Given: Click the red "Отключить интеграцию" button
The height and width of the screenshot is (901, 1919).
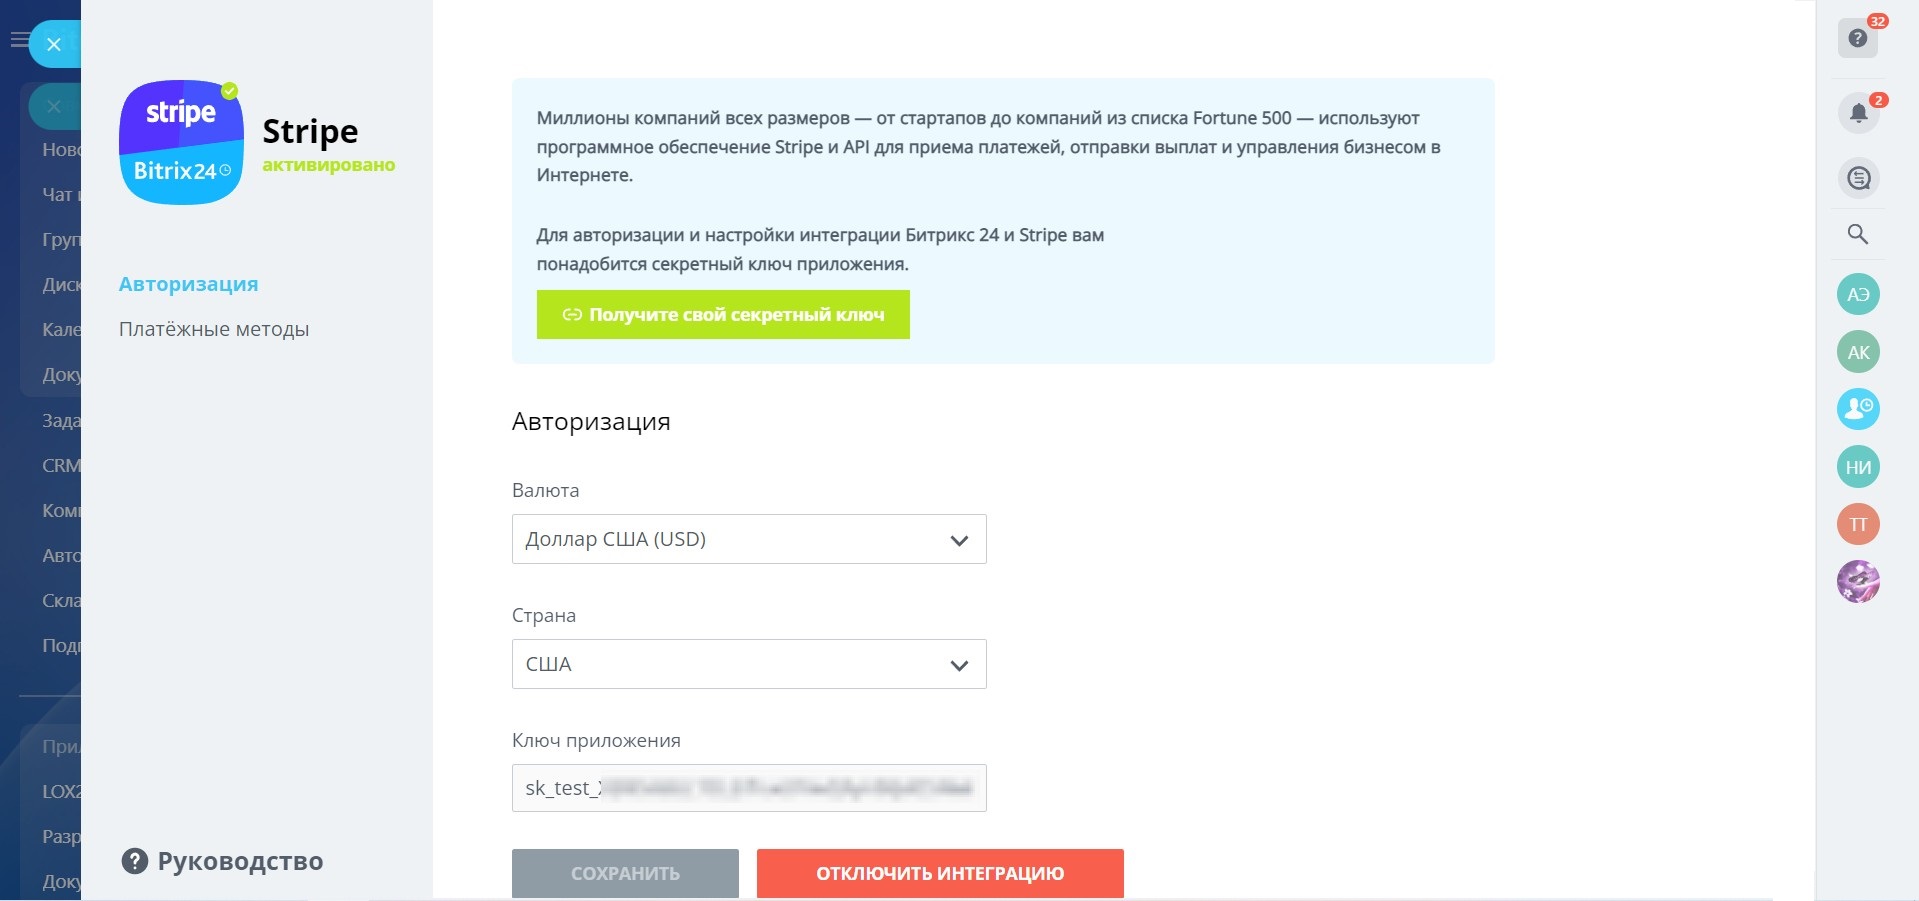Looking at the screenshot, I should (939, 873).
